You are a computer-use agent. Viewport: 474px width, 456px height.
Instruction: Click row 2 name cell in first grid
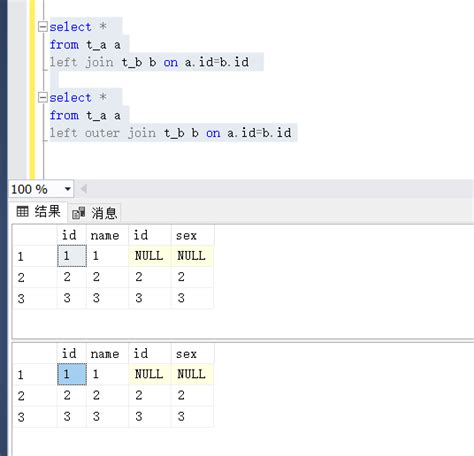[107, 277]
